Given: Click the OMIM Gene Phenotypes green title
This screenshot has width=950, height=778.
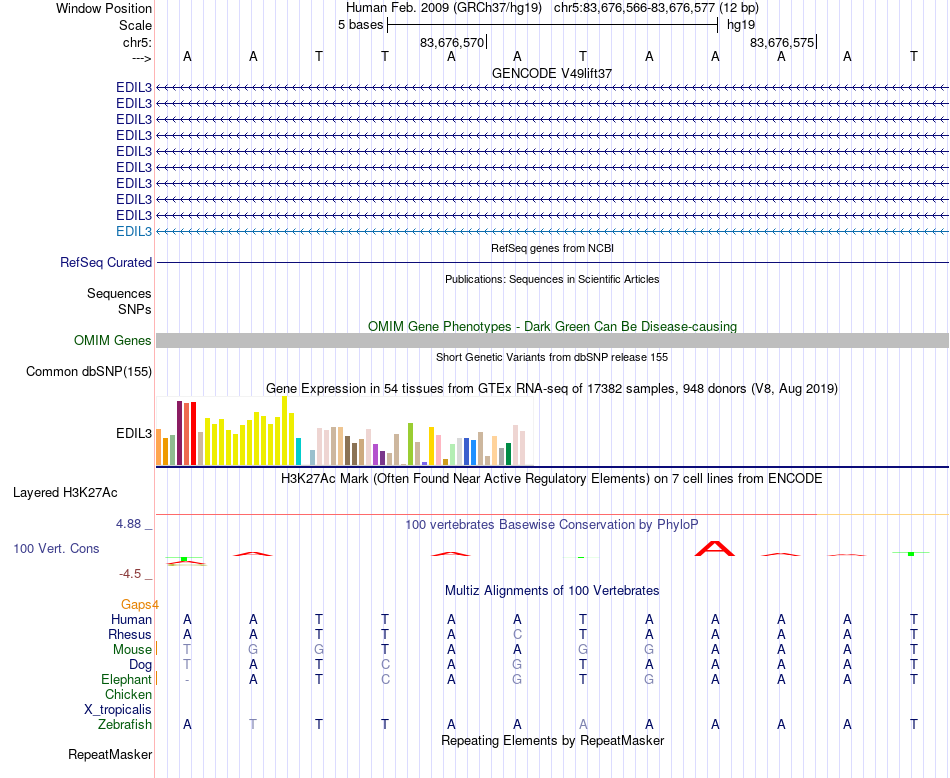Looking at the screenshot, I should [553, 327].
